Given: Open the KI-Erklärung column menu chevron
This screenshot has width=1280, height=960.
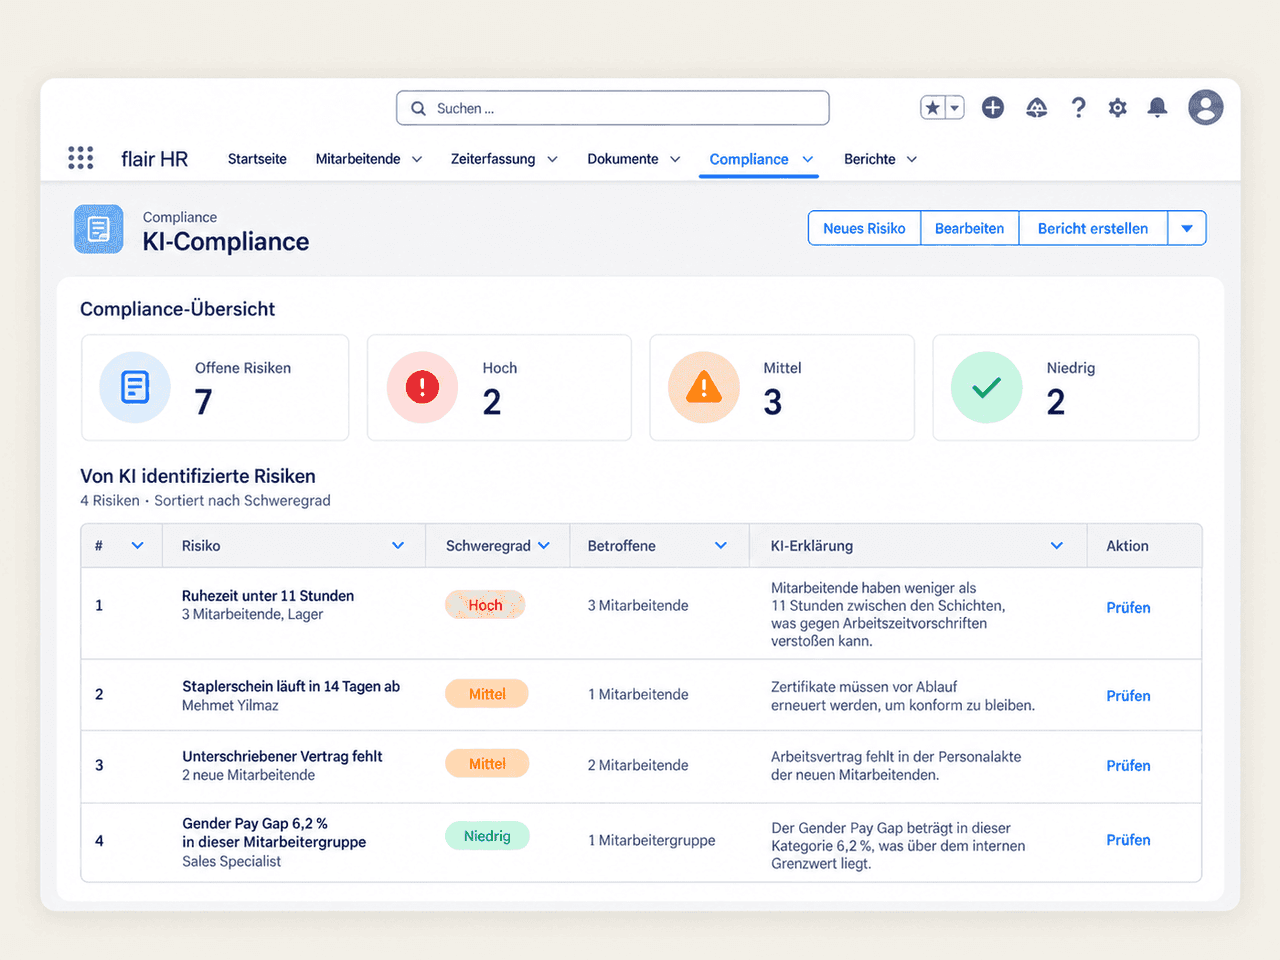Looking at the screenshot, I should click(x=1057, y=546).
